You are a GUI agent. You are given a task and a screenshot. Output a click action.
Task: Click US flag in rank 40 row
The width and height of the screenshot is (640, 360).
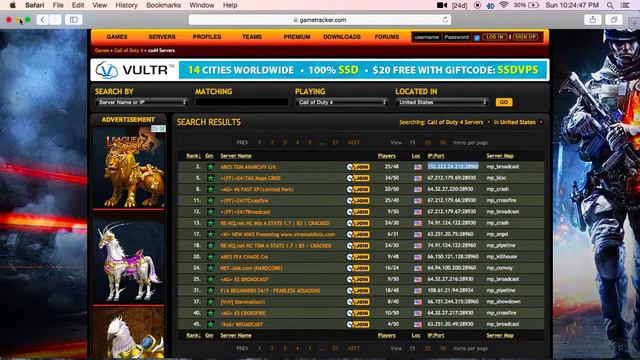418,313
